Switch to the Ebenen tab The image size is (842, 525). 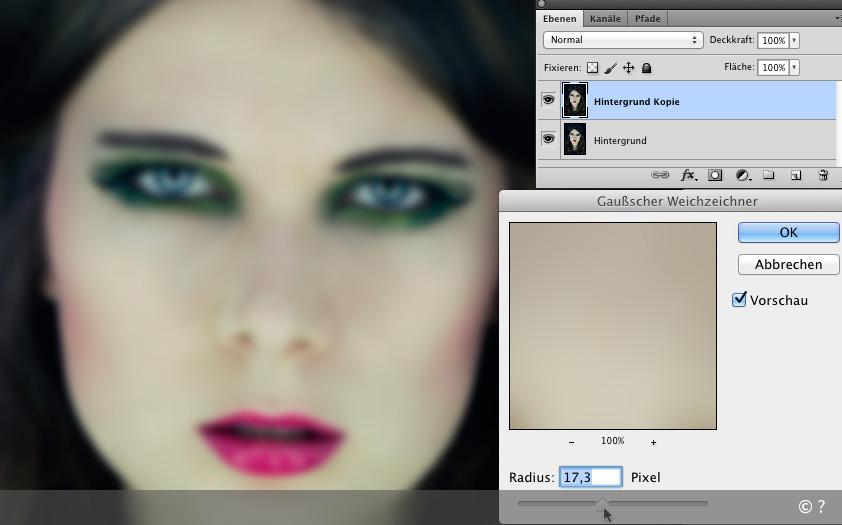[x=560, y=19]
